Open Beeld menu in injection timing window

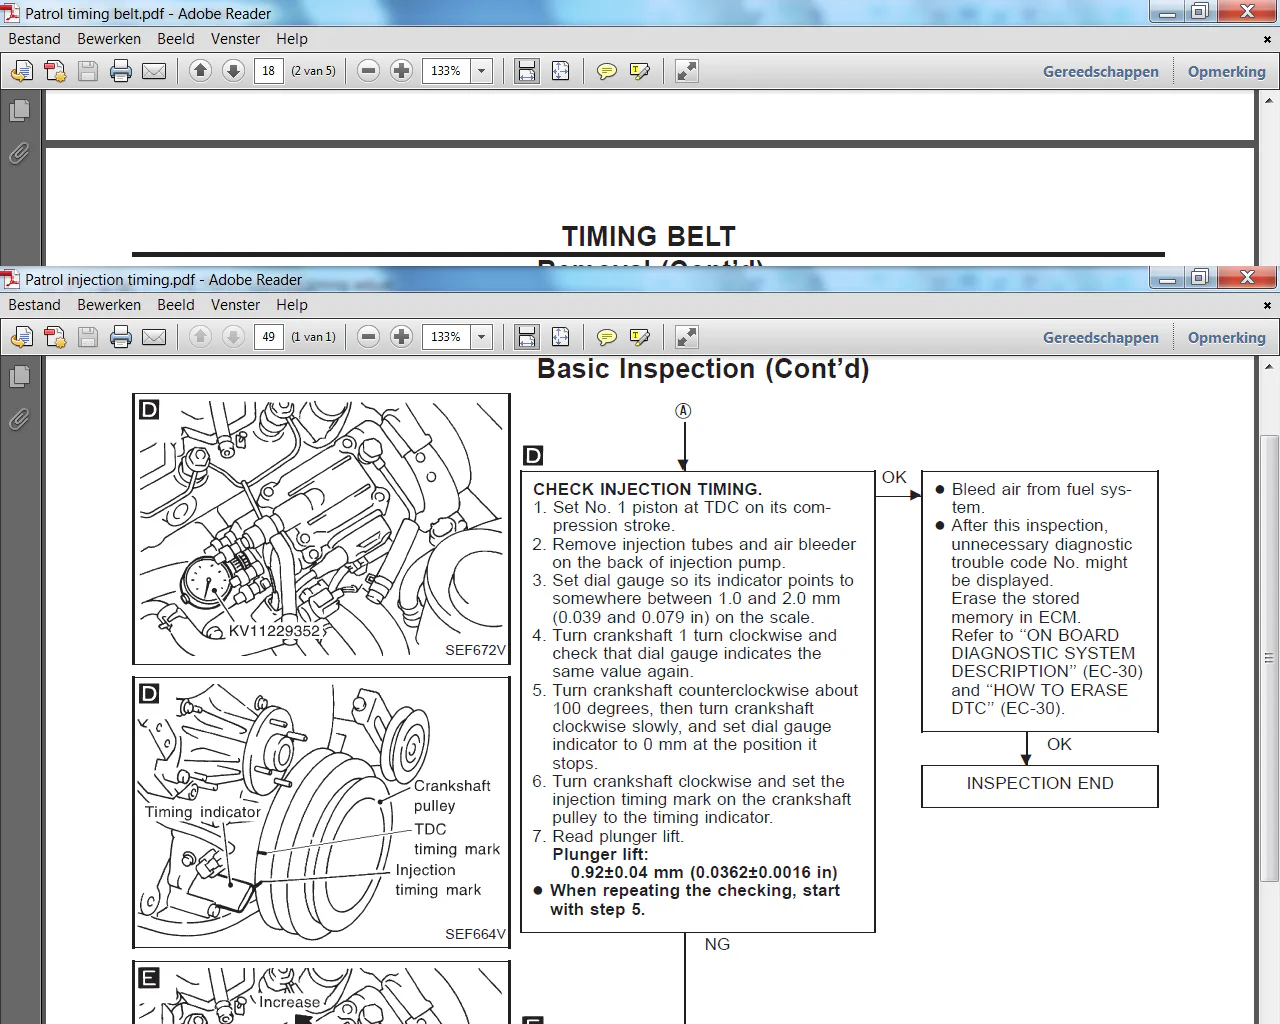point(175,305)
